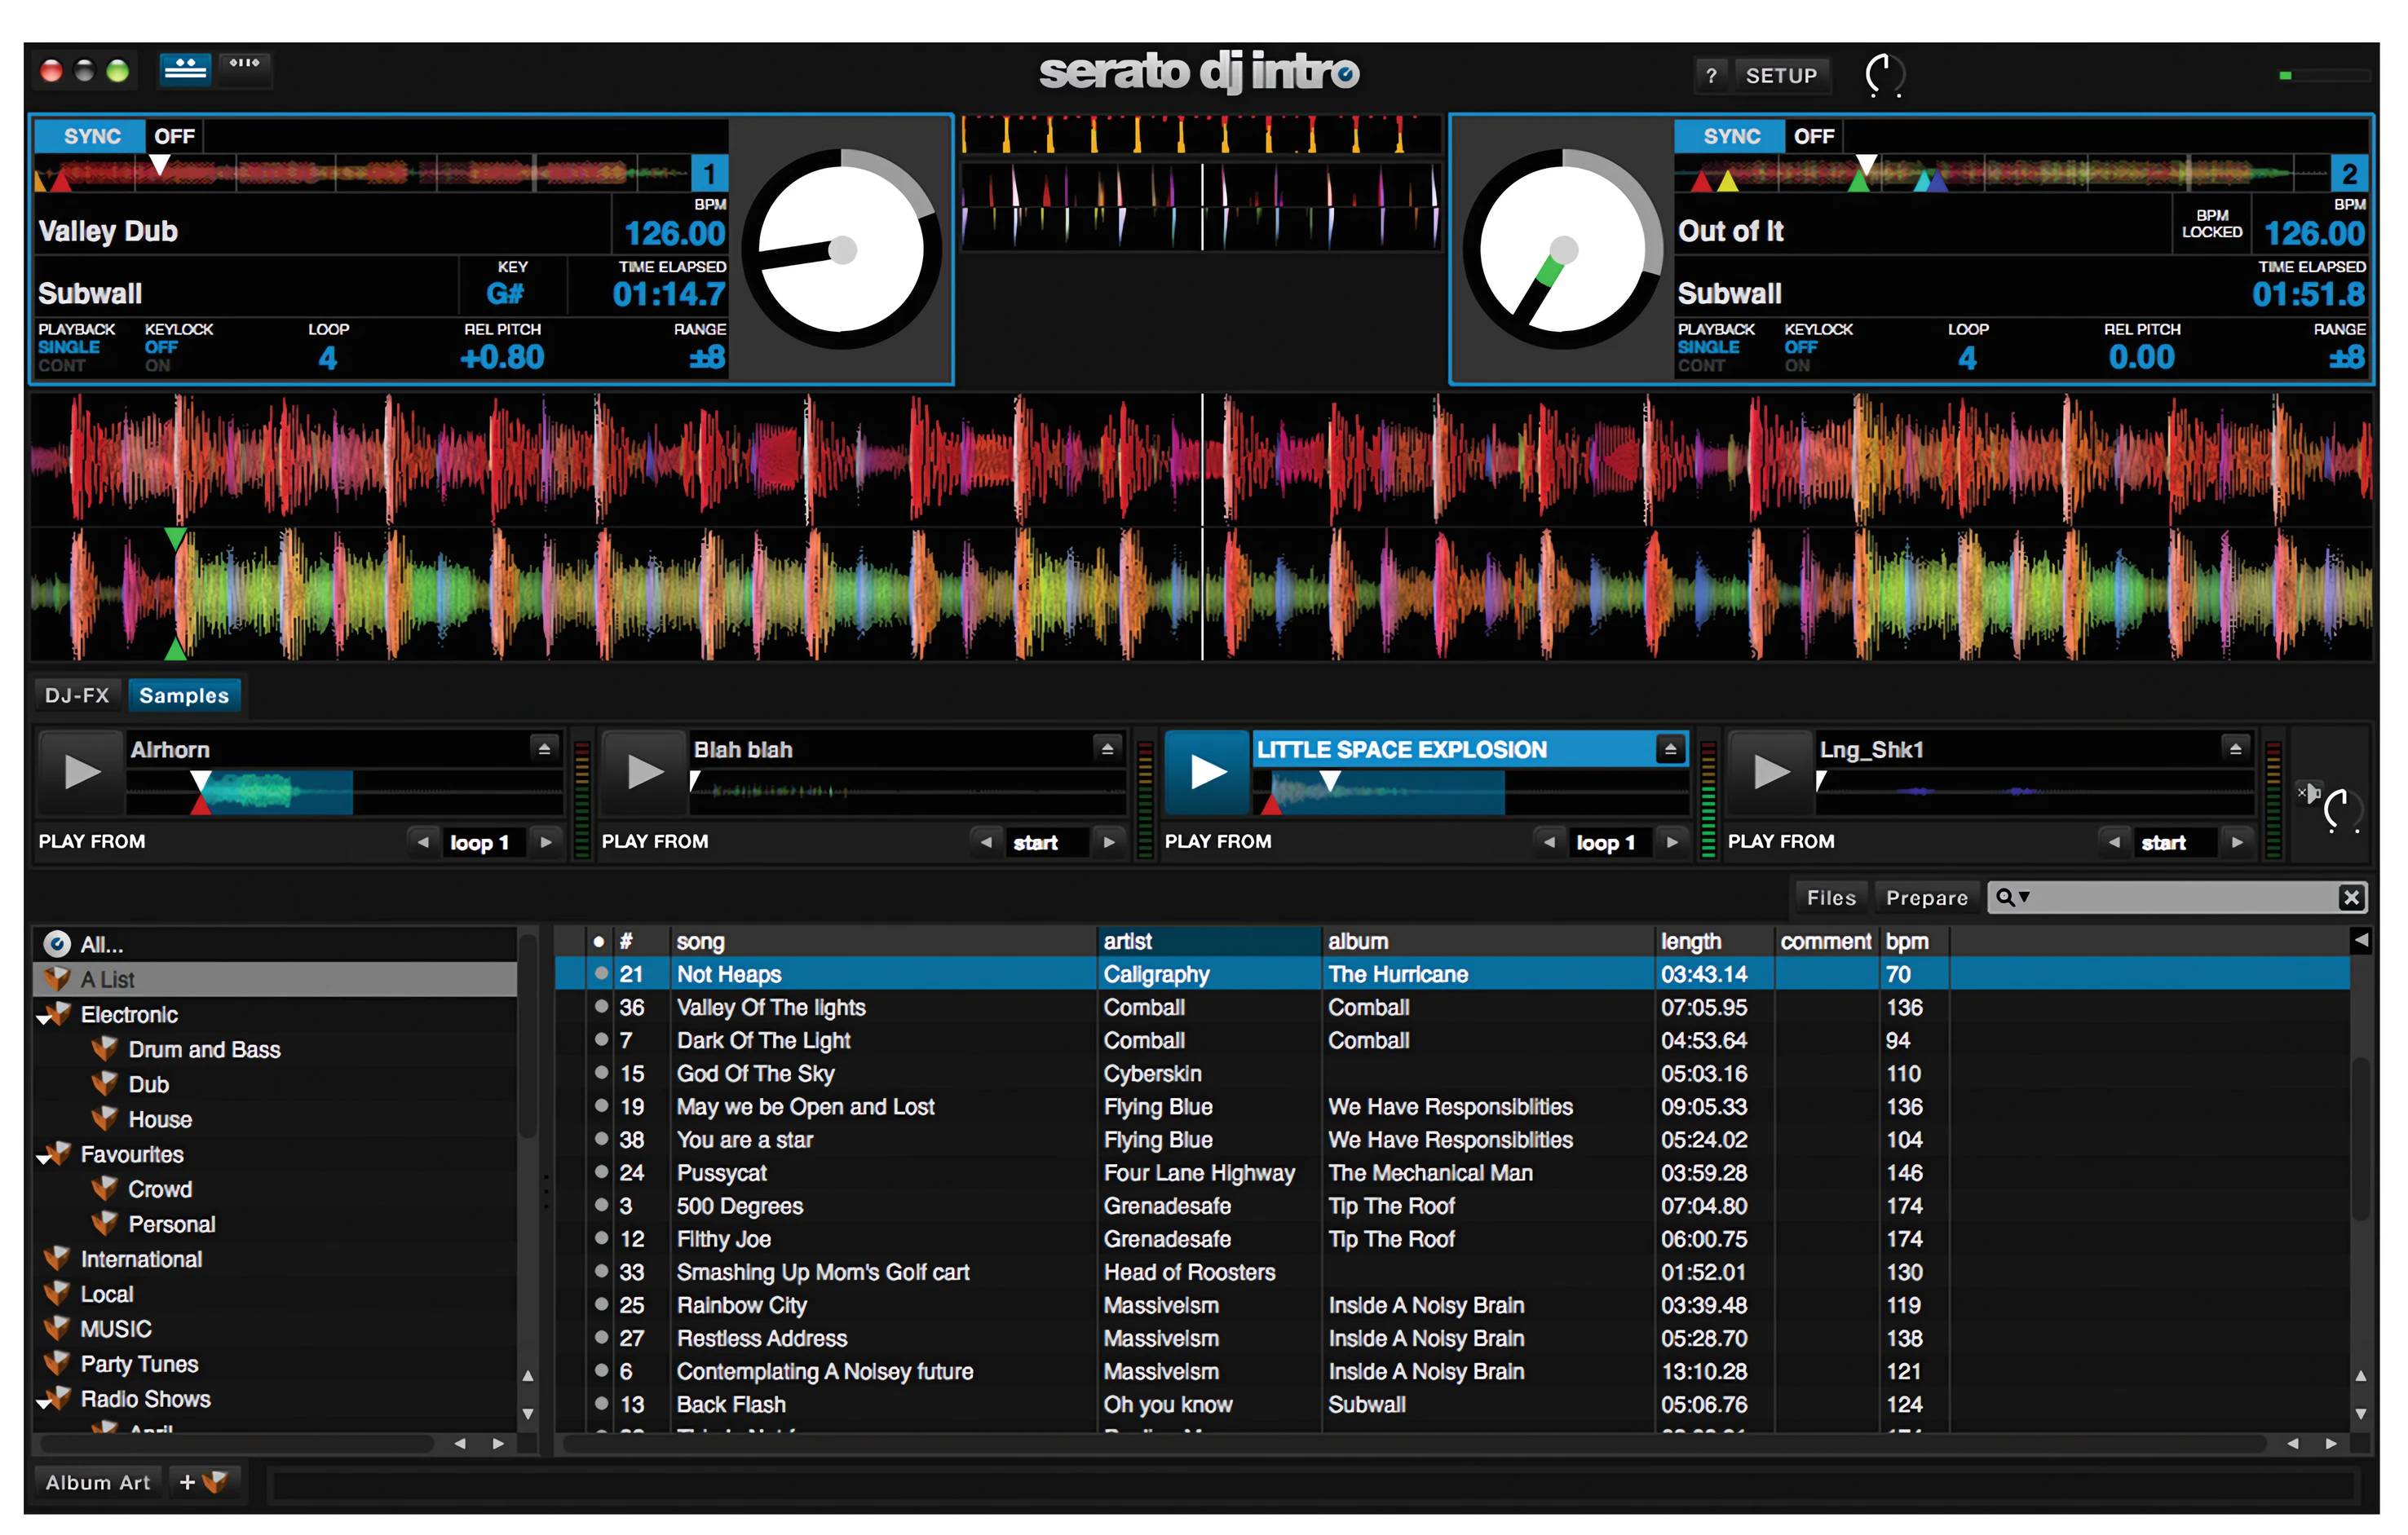Change deck 2 pitch RANGE ±8
2408x1535 pixels.
click(x=2346, y=357)
